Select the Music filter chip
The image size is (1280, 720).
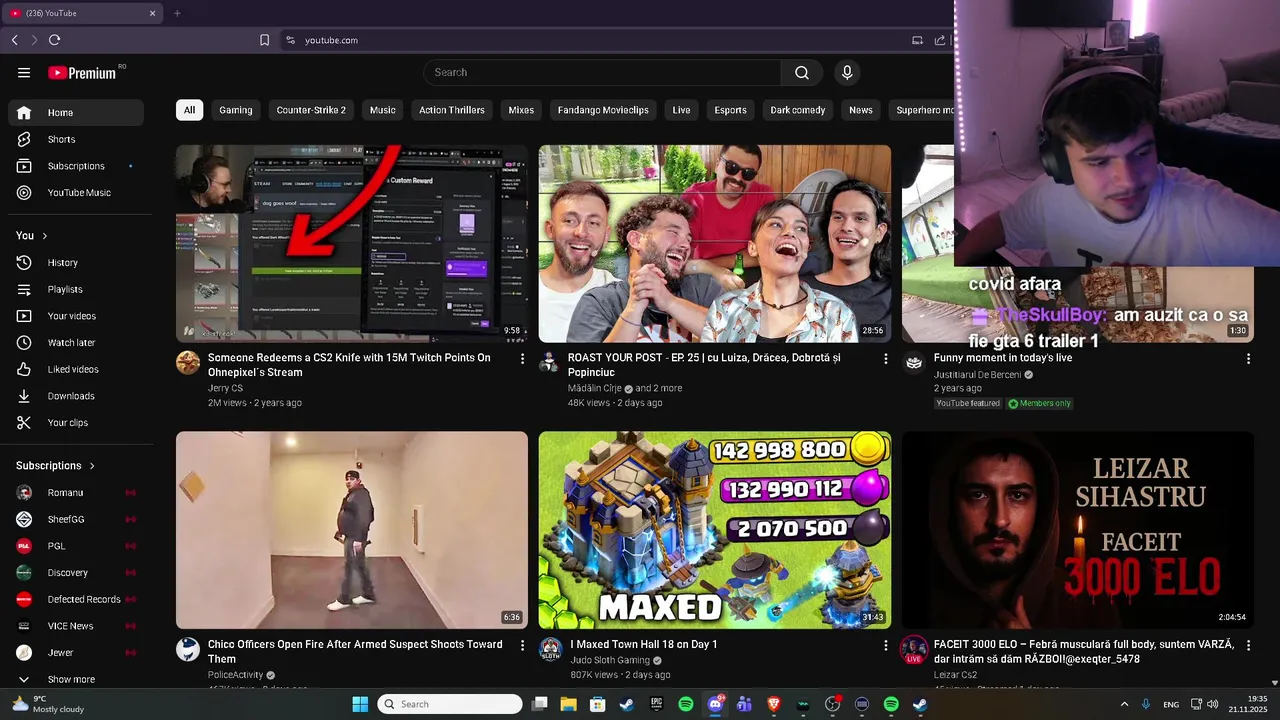[383, 110]
